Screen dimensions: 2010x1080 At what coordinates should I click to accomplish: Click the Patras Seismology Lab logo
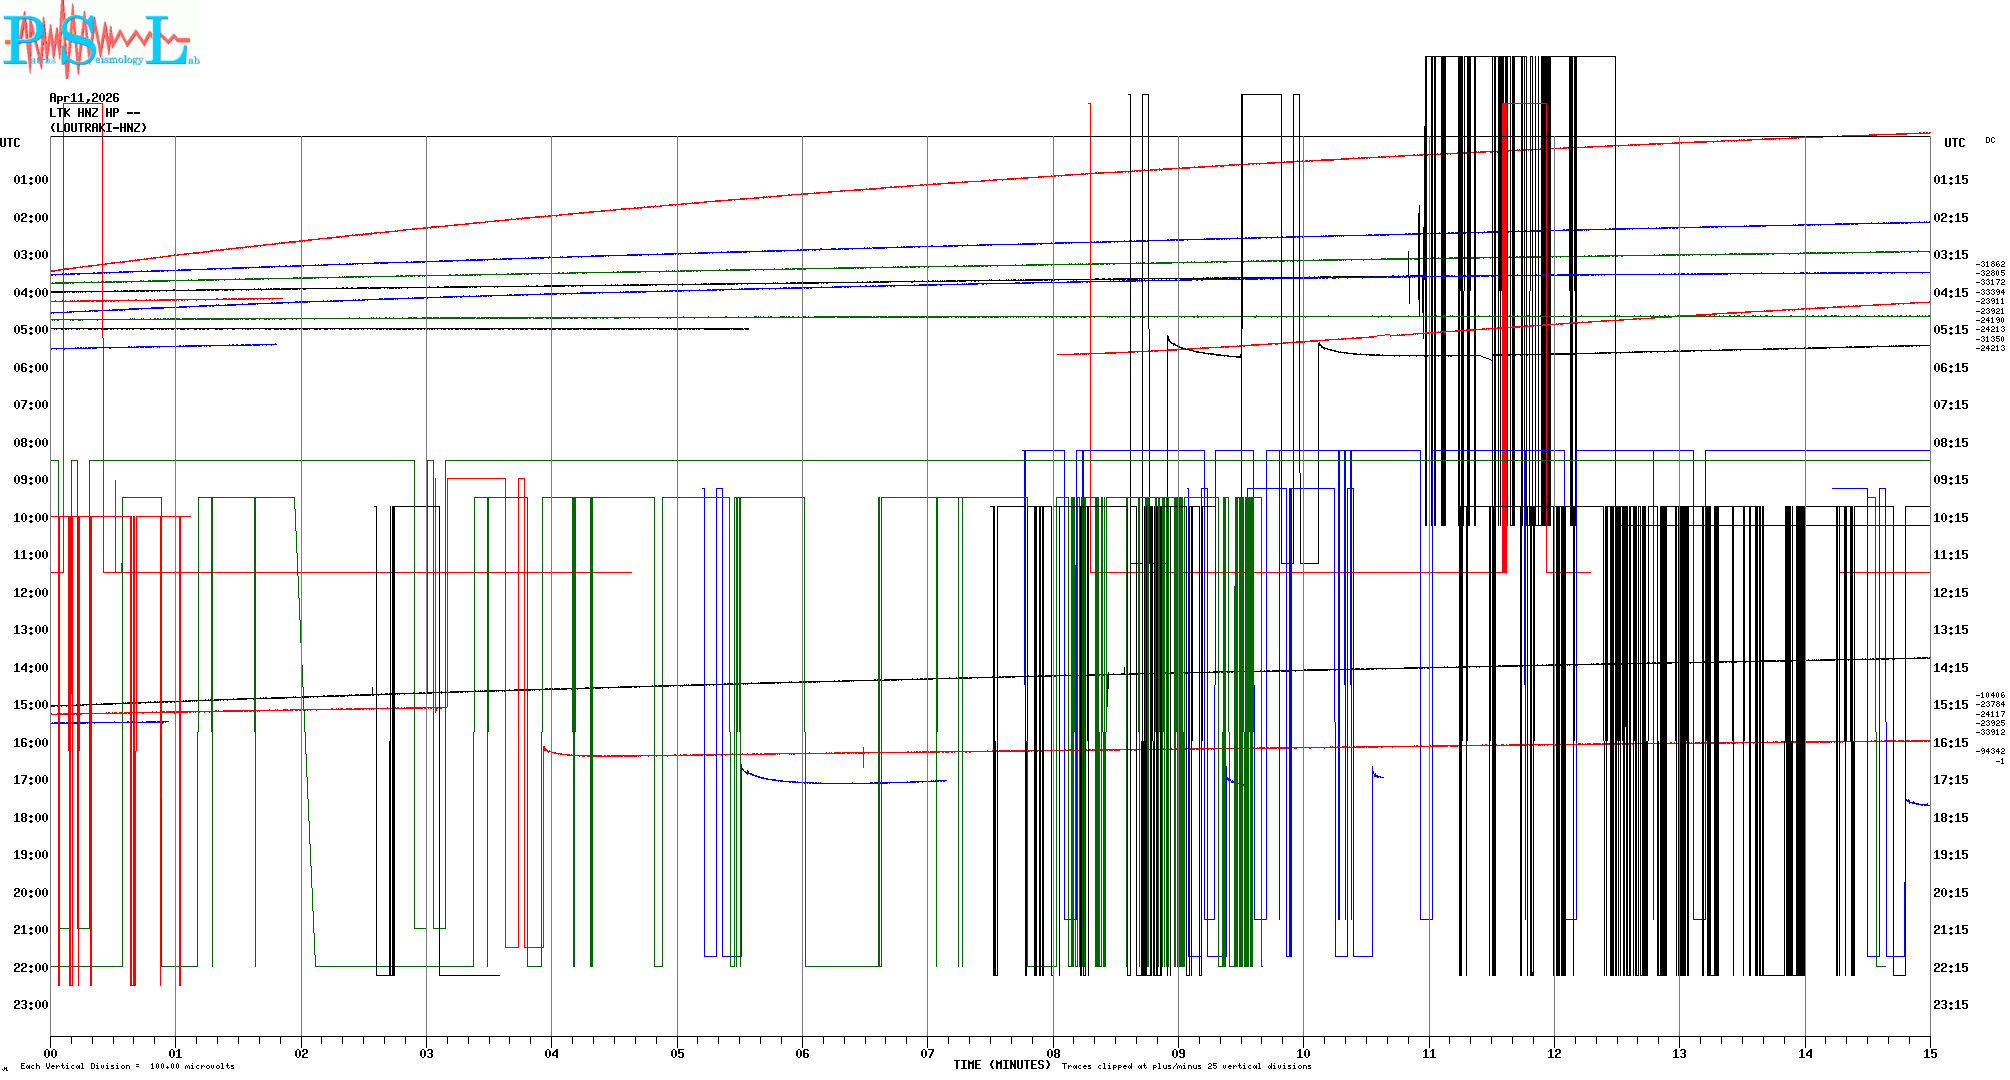click(x=100, y=40)
